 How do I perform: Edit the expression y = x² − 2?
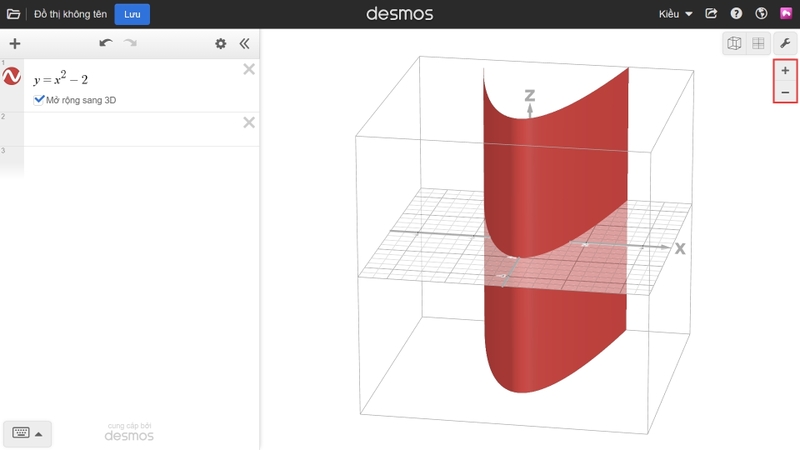[61, 79]
